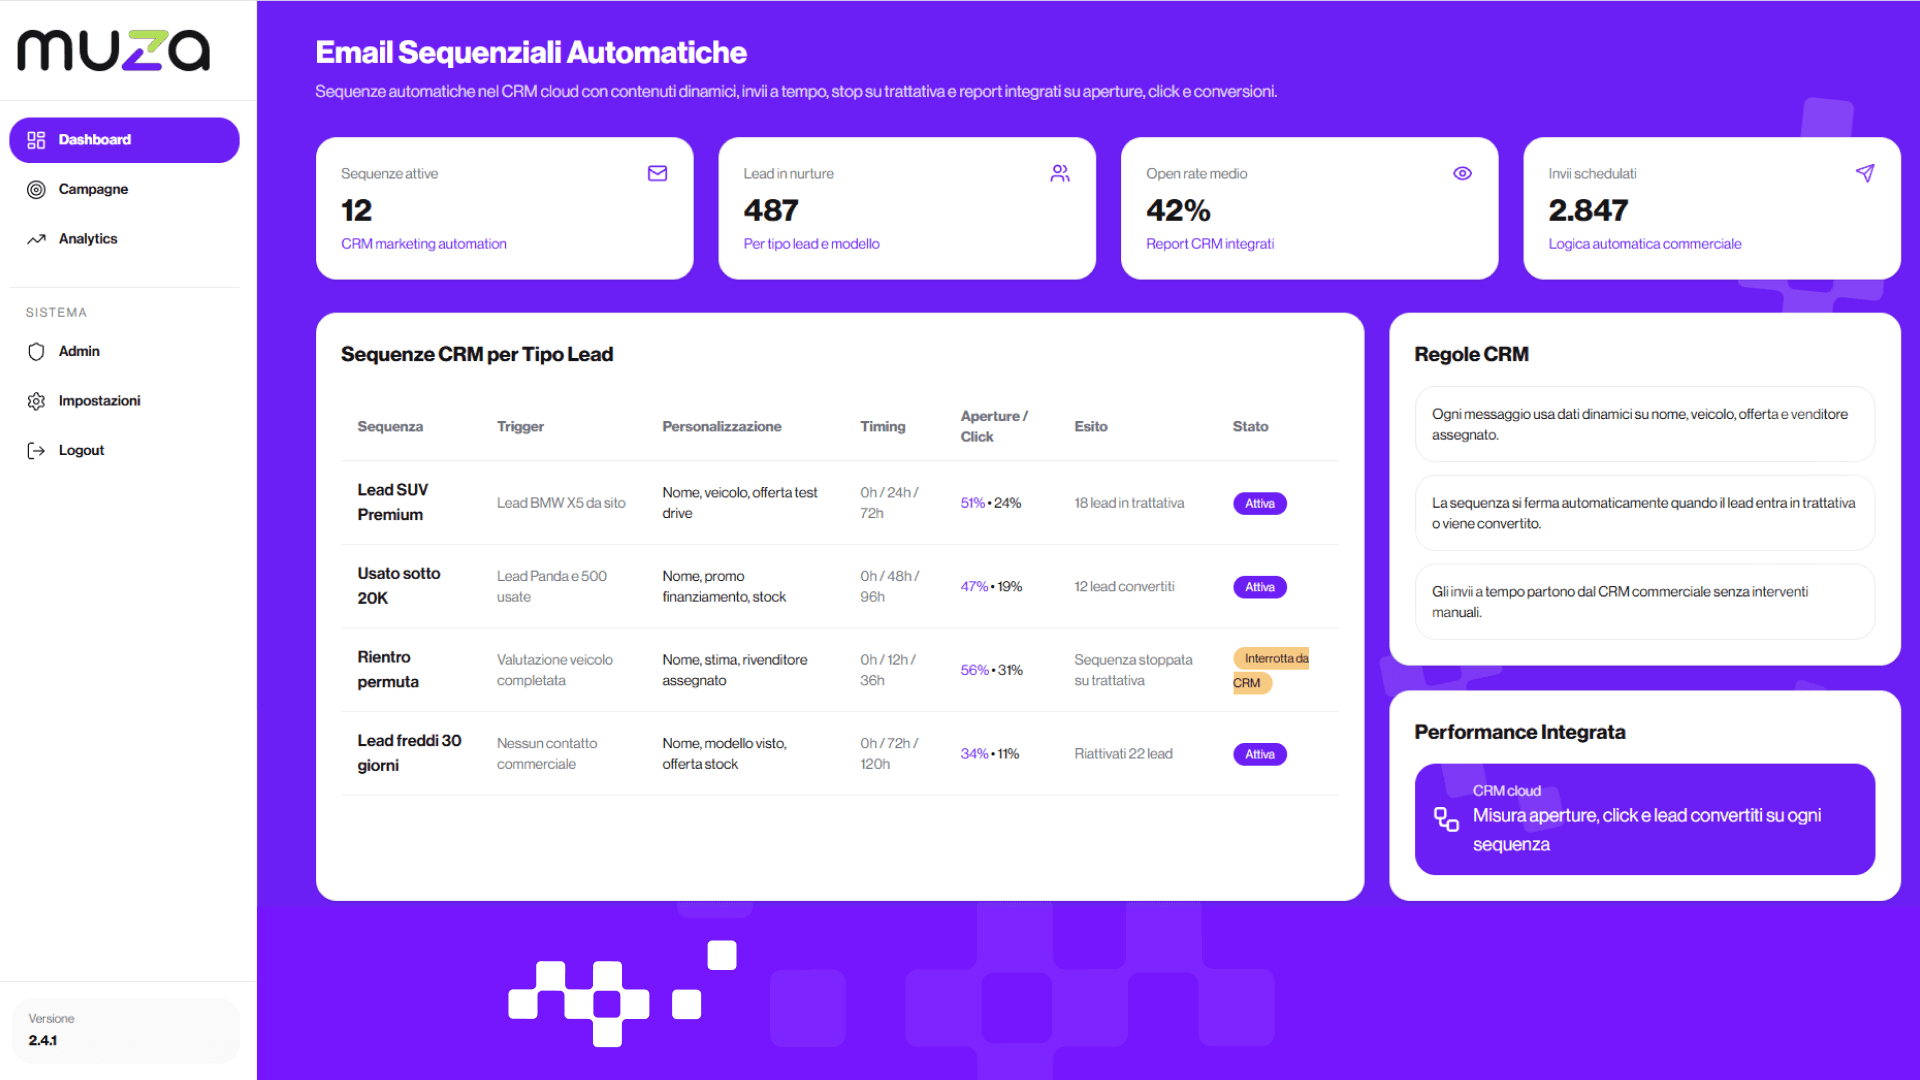The image size is (1920, 1080).
Task: Click Logica automatica commerciale link
Action: point(1645,244)
